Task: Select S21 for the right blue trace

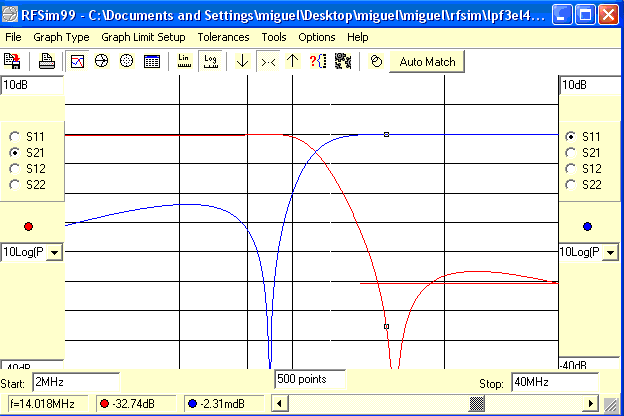Action: pos(570,152)
